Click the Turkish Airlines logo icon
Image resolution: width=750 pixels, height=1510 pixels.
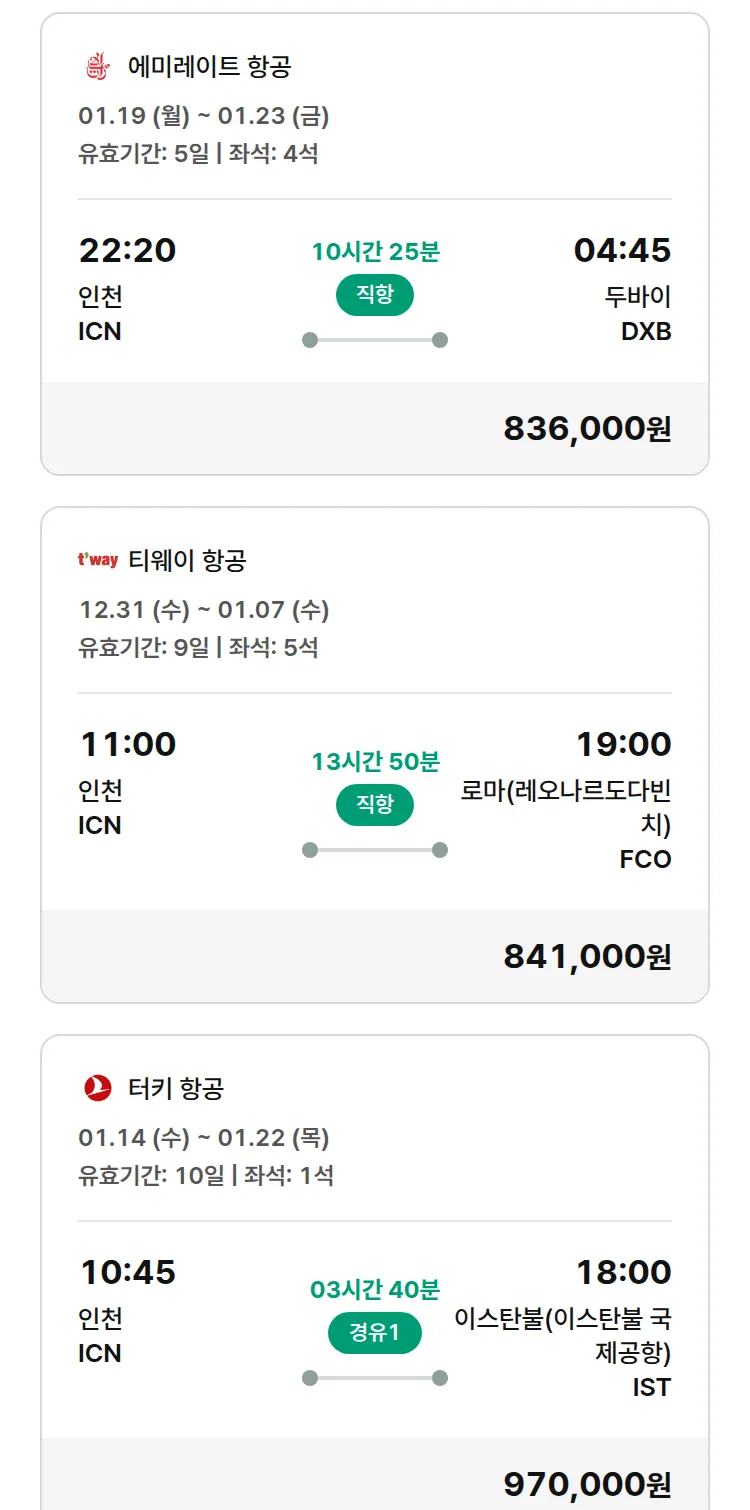click(97, 1088)
